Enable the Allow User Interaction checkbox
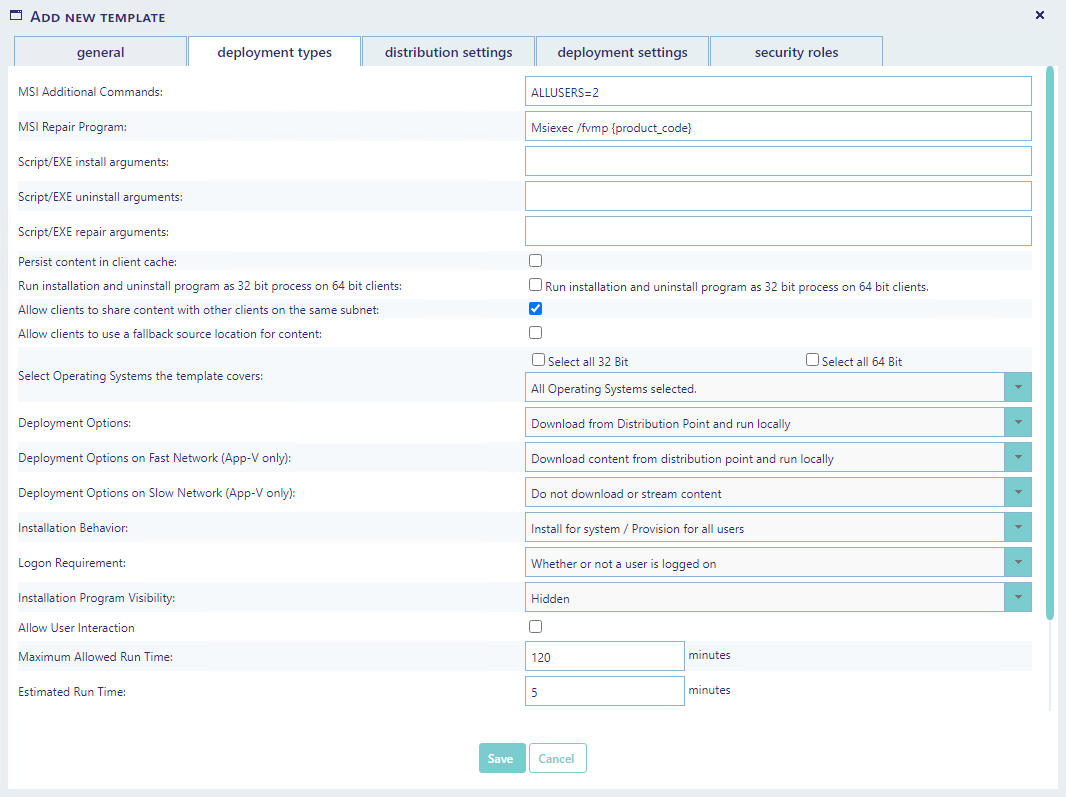Image resolution: width=1066 pixels, height=797 pixels. [x=536, y=627]
